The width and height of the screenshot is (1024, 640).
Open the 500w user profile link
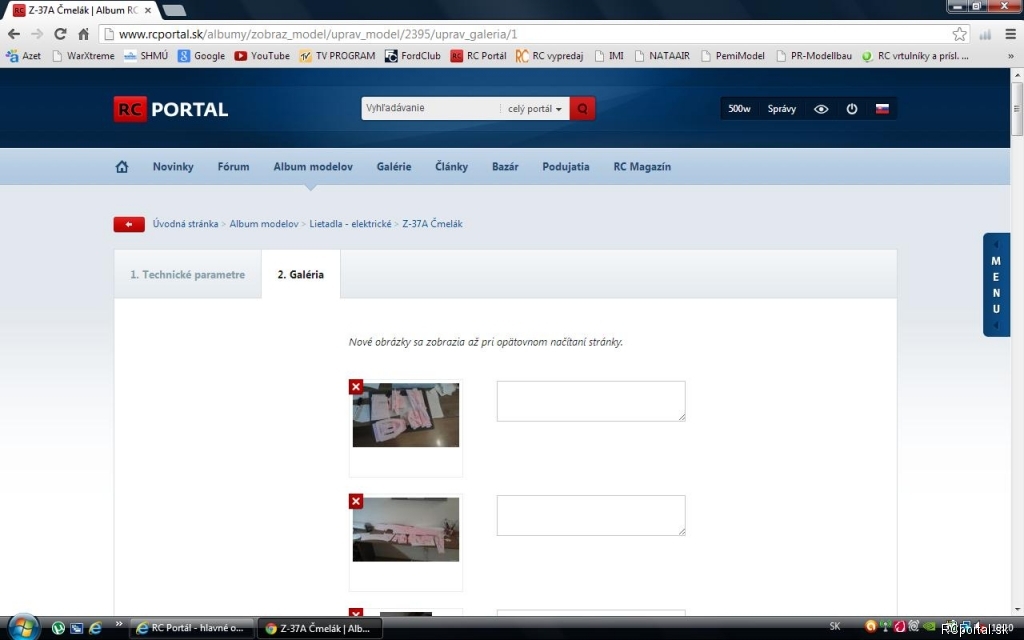(739, 109)
